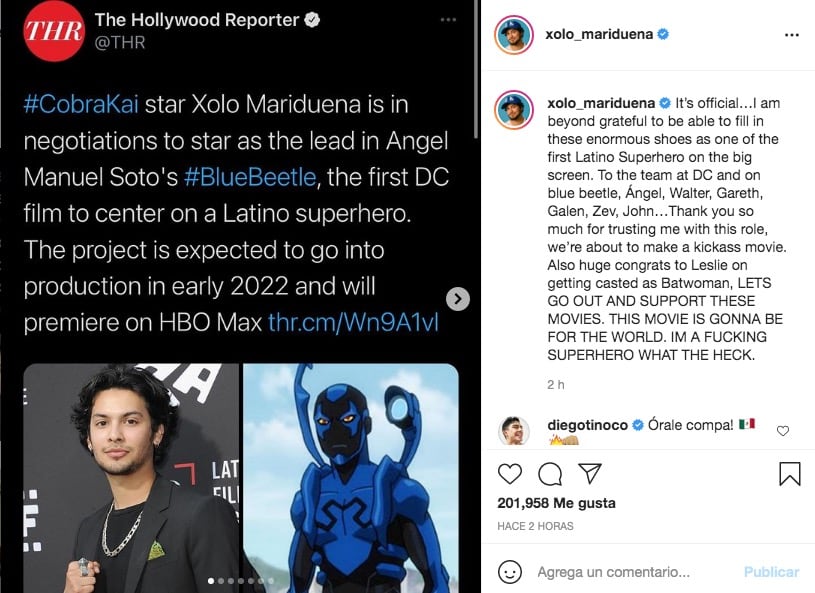Save the post with the bookmark icon
Viewport: 815px width, 593px height.
coord(790,473)
